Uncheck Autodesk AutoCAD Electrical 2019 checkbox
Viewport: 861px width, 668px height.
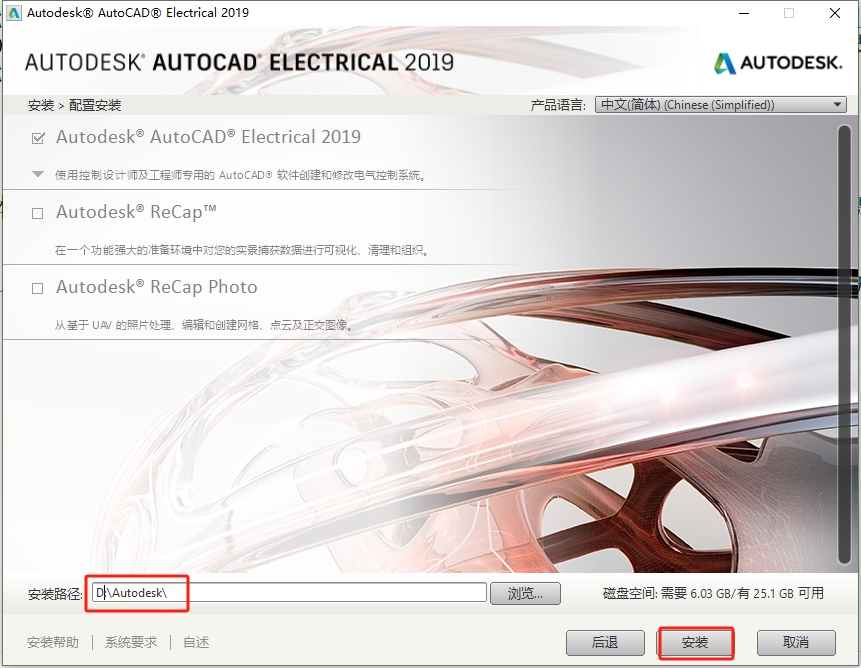(38, 138)
